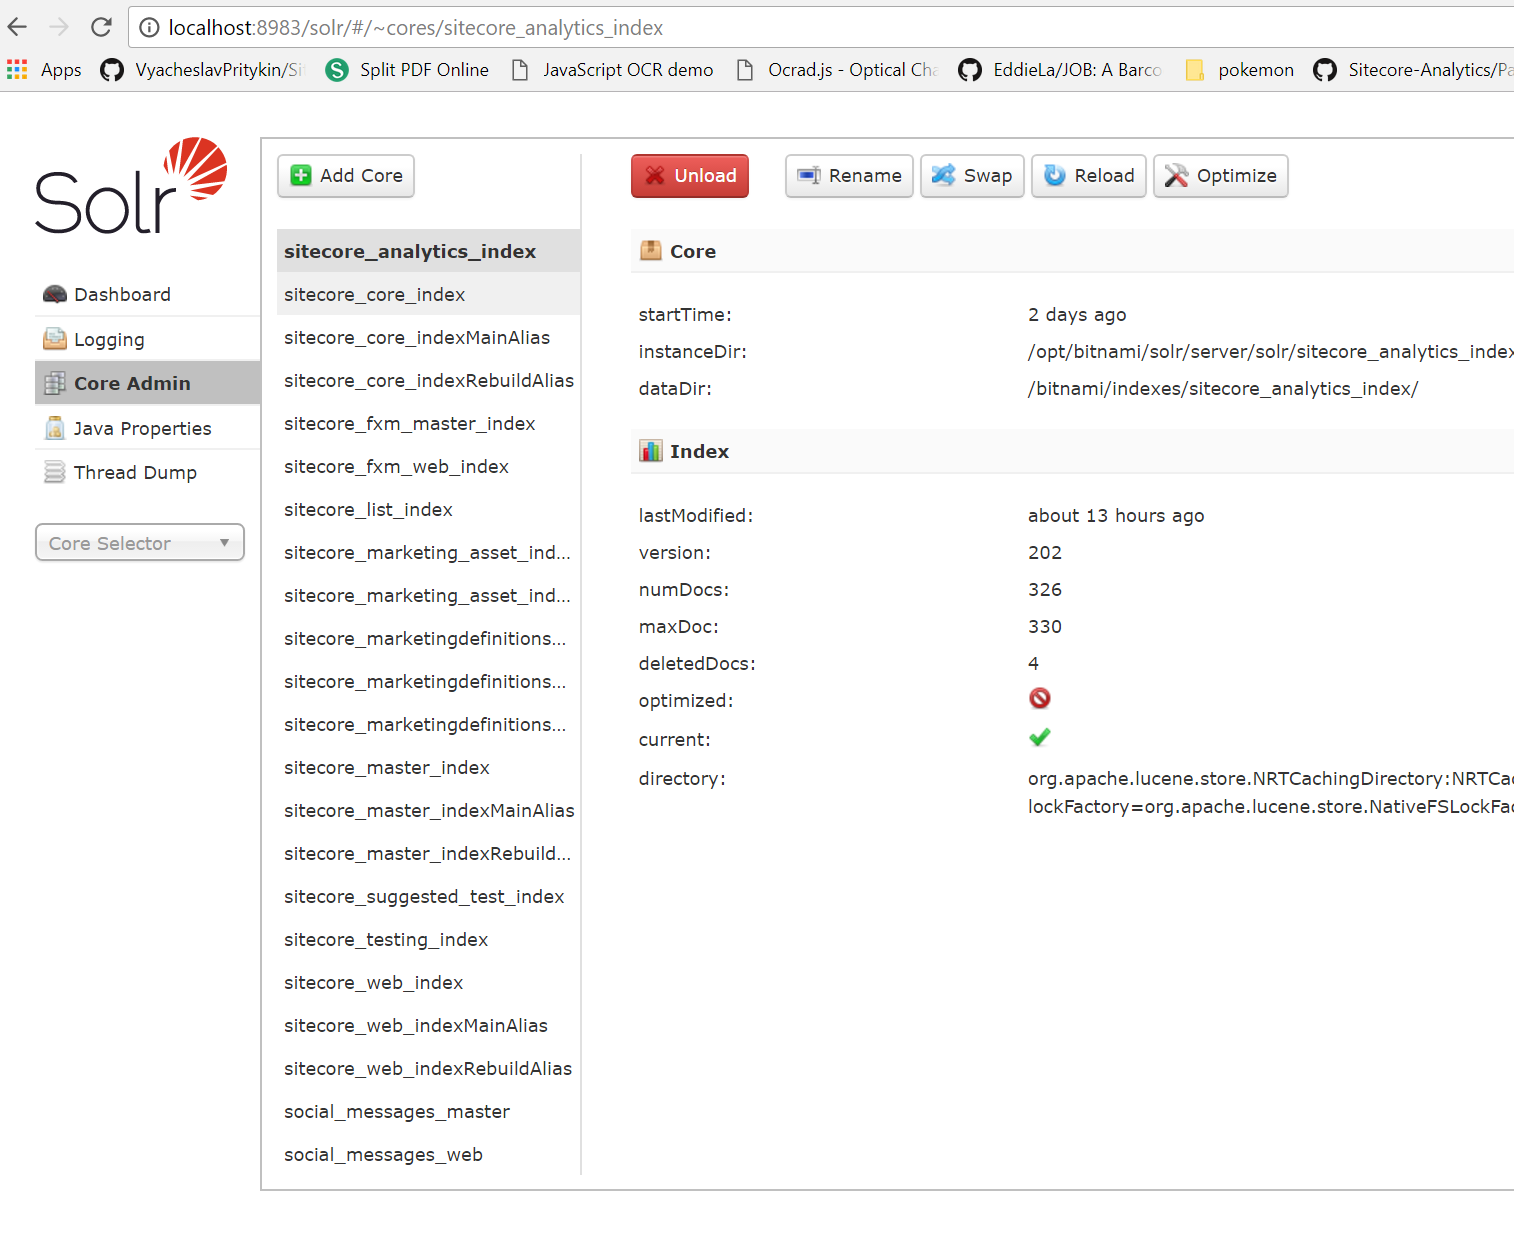This screenshot has width=1514, height=1243.
Task: Click the Rename core button
Action: (849, 176)
